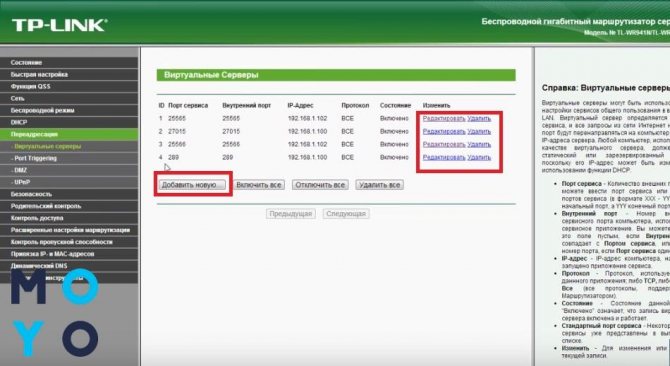The image size is (670, 366).
Task: Edit entry ID 1 via Редактировать
Action: point(444,118)
